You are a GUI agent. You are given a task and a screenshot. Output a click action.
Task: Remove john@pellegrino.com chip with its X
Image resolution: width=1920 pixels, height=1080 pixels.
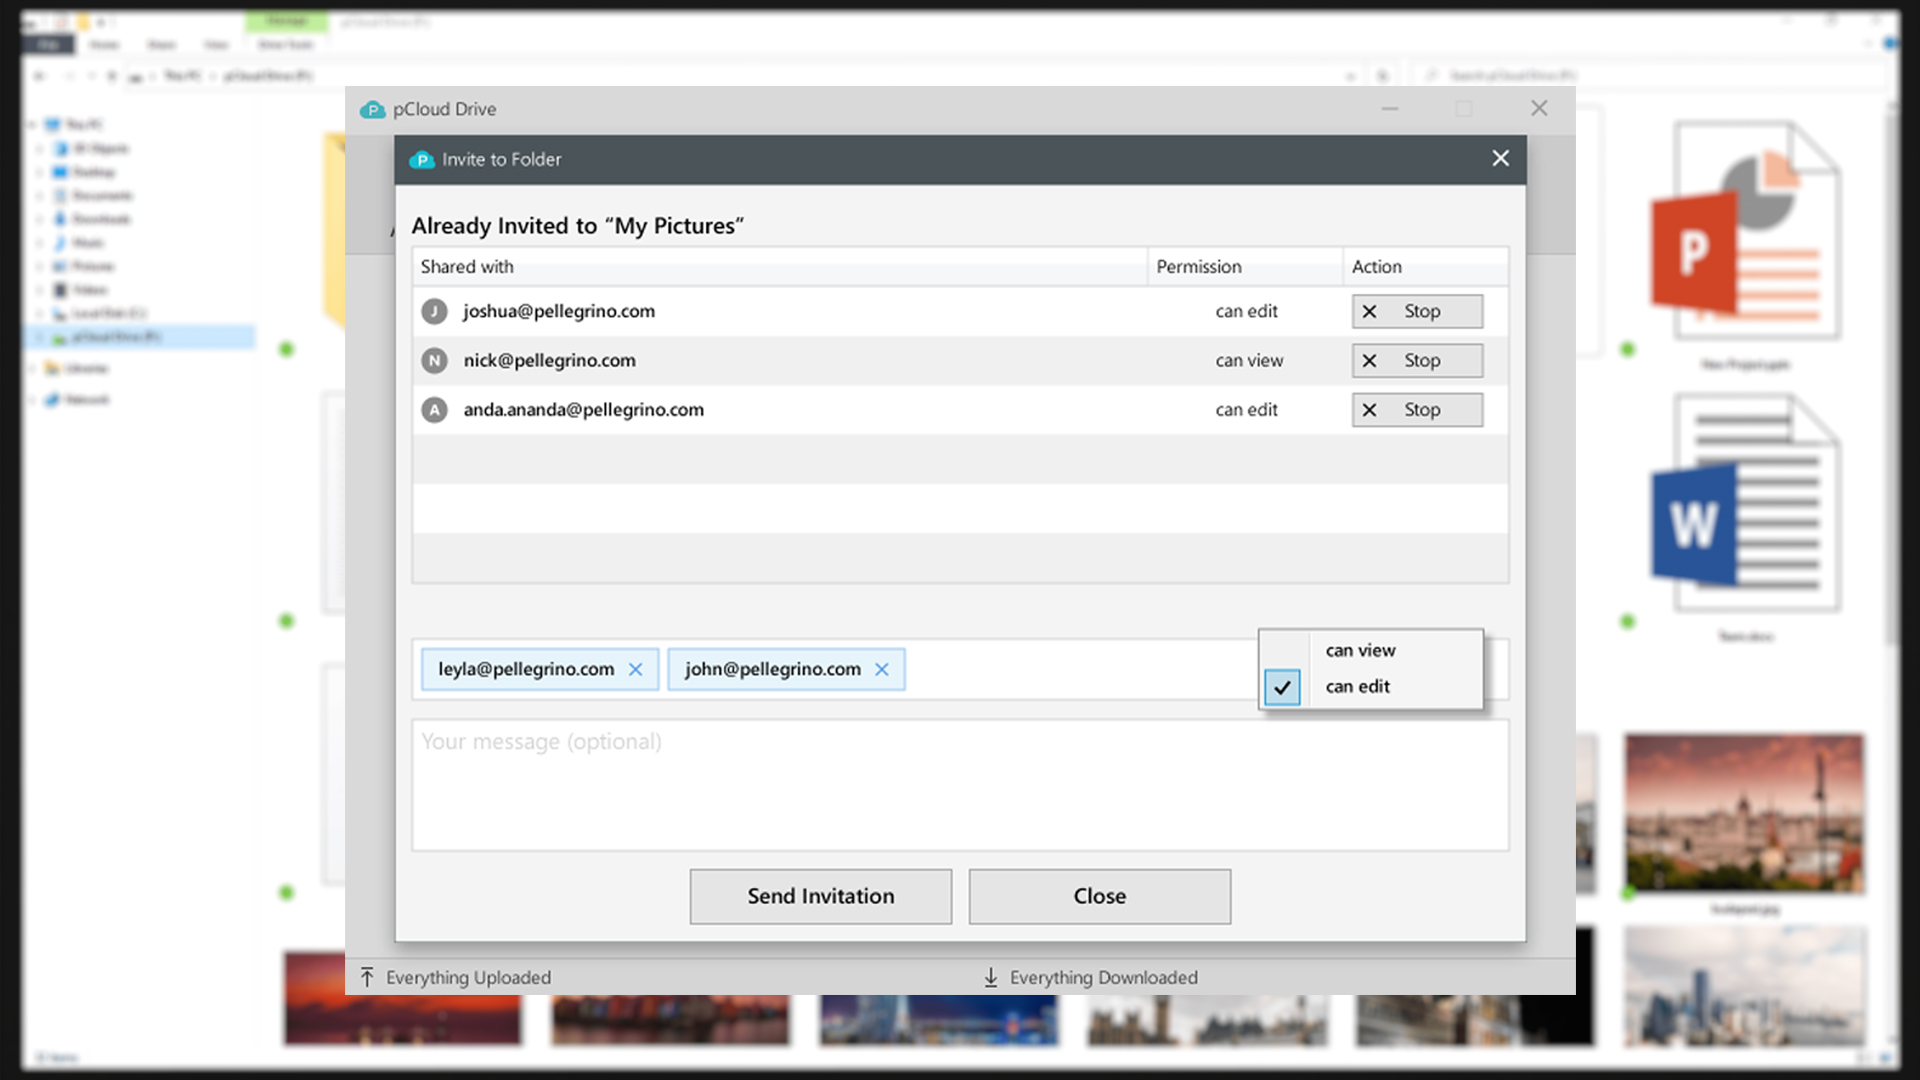click(881, 670)
